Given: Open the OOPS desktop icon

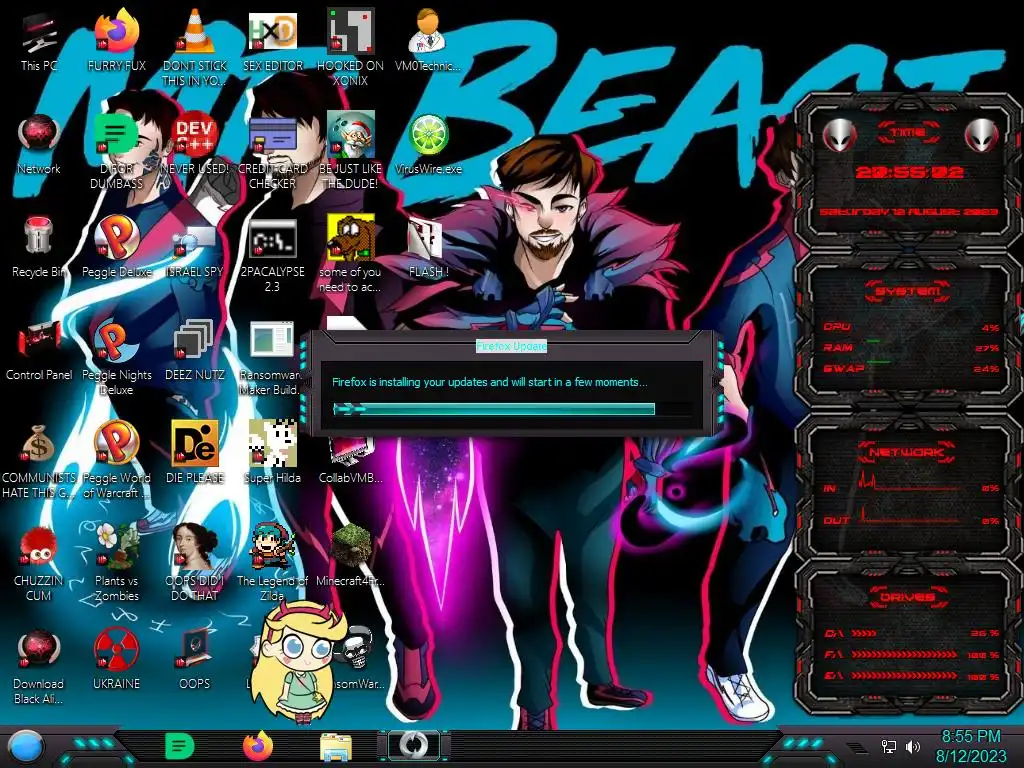Looking at the screenshot, I should [x=195, y=650].
